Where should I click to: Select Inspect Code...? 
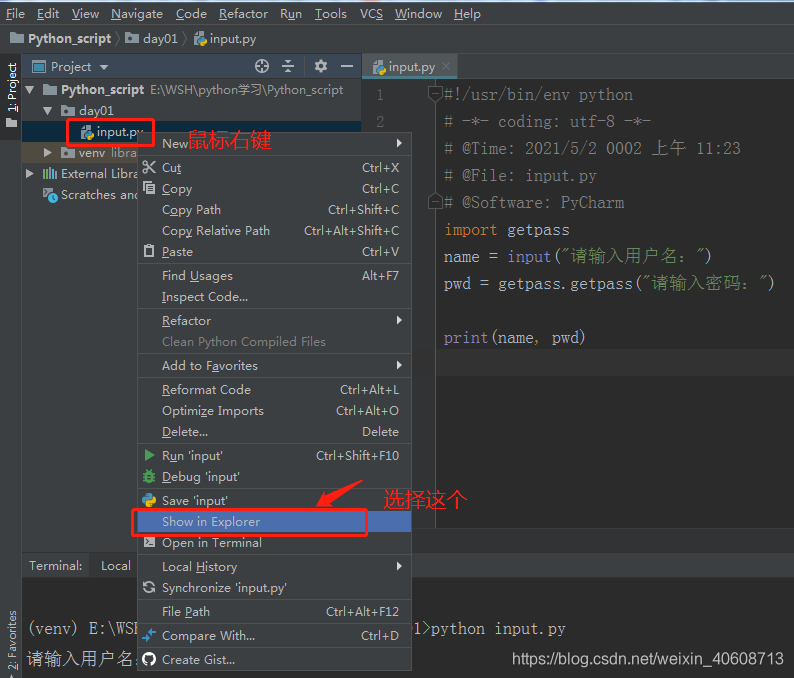point(274,297)
